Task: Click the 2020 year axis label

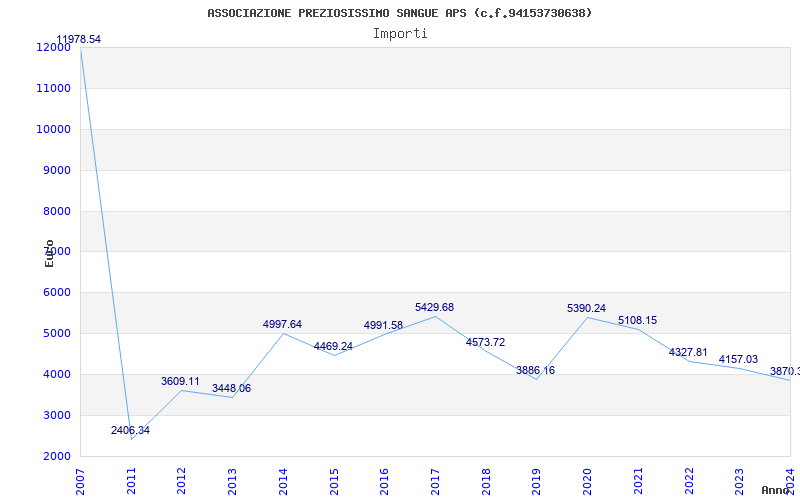Action: point(587,482)
